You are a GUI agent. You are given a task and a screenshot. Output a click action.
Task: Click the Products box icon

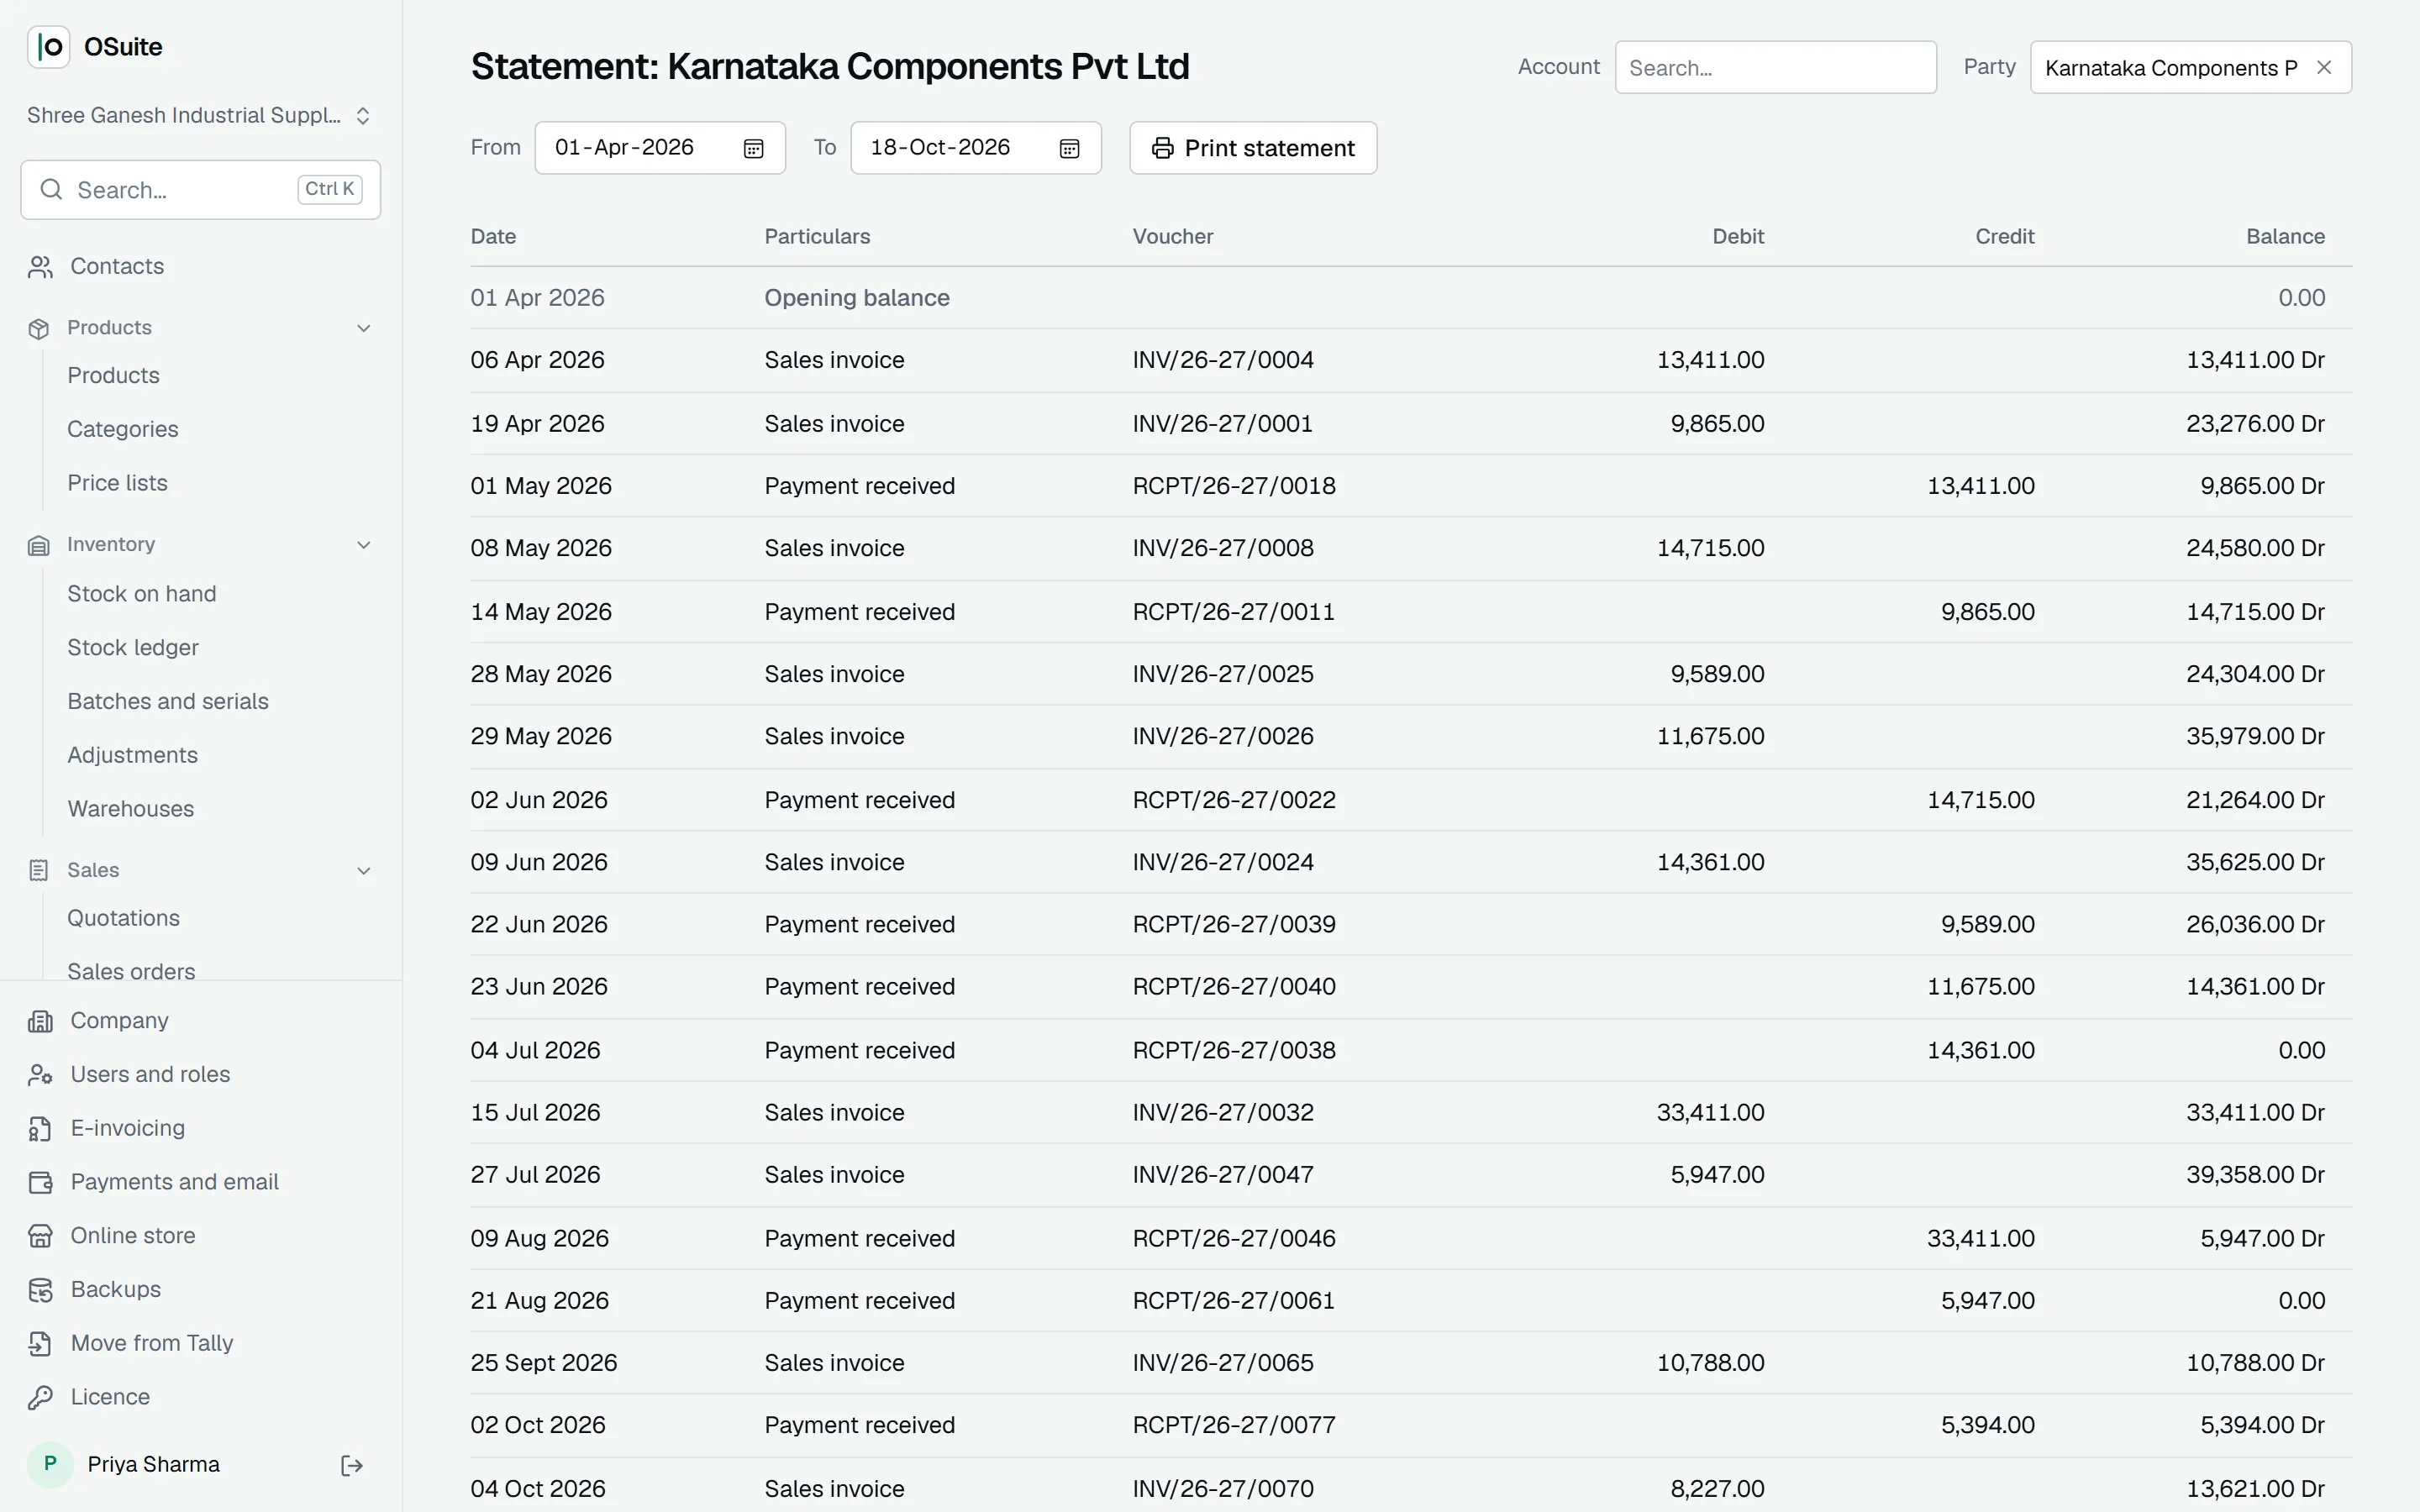[x=39, y=329]
